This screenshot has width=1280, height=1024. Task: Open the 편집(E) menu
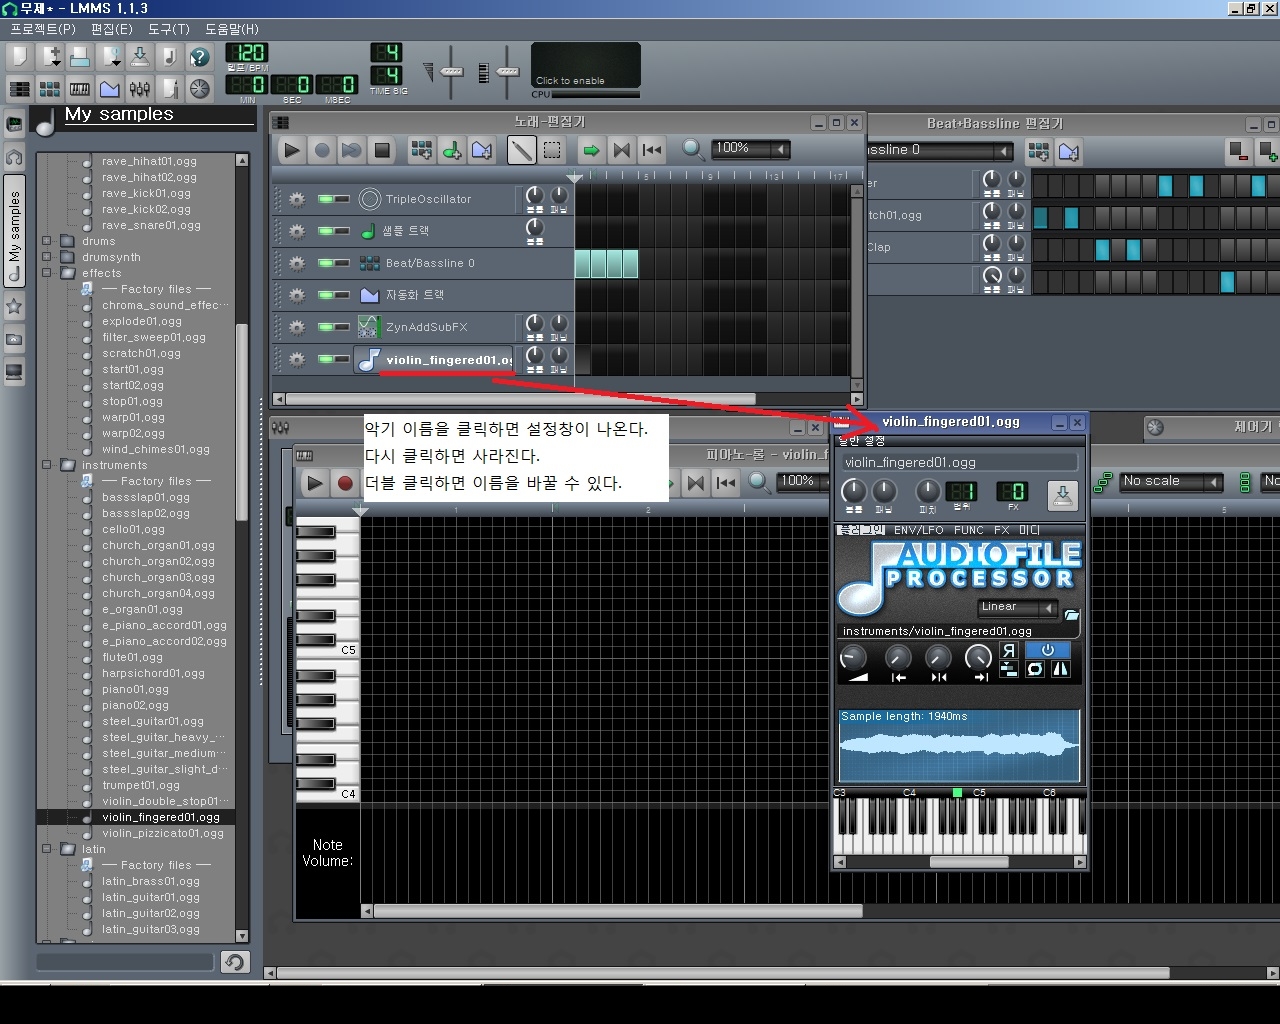coord(111,29)
